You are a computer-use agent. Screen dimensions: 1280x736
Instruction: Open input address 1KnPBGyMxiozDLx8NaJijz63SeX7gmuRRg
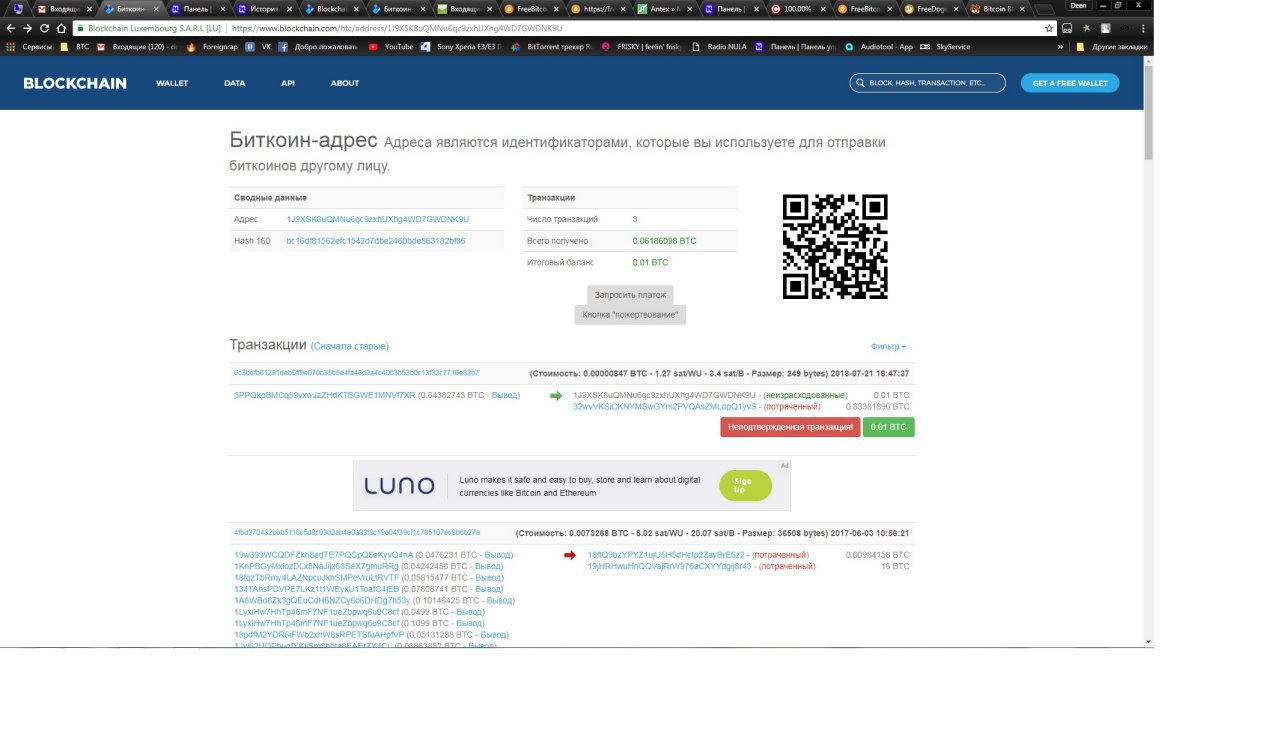click(x=316, y=566)
